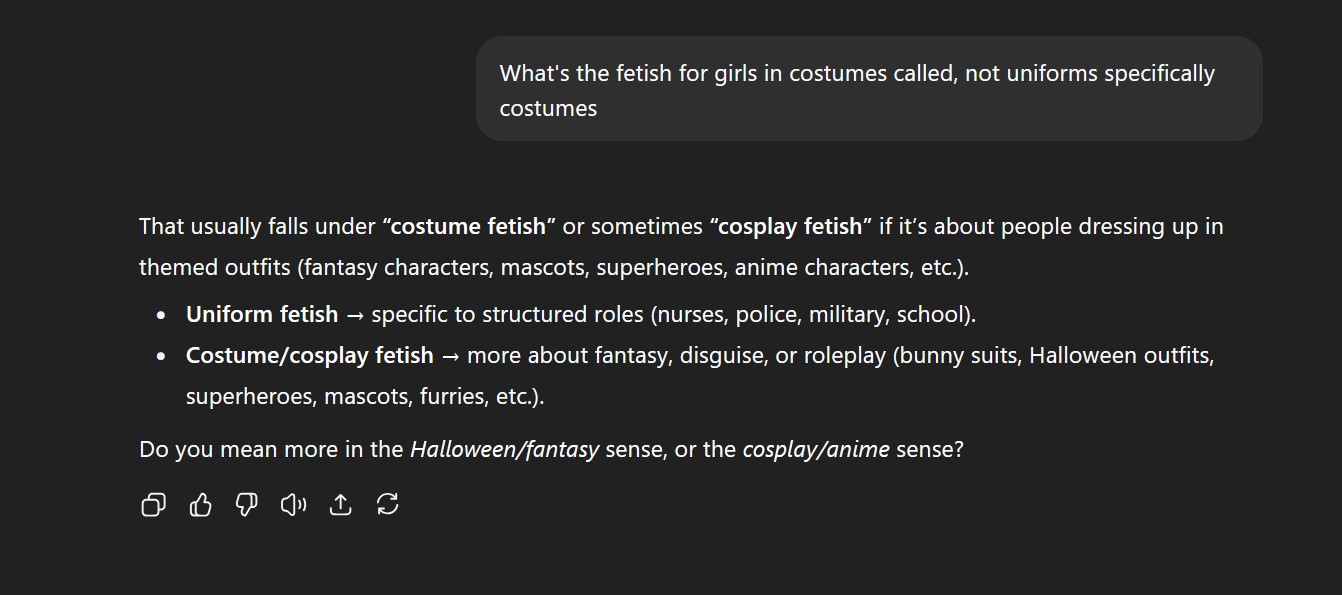
Task: Click the word "costumes" on the prompt's second line
Action: (x=548, y=109)
